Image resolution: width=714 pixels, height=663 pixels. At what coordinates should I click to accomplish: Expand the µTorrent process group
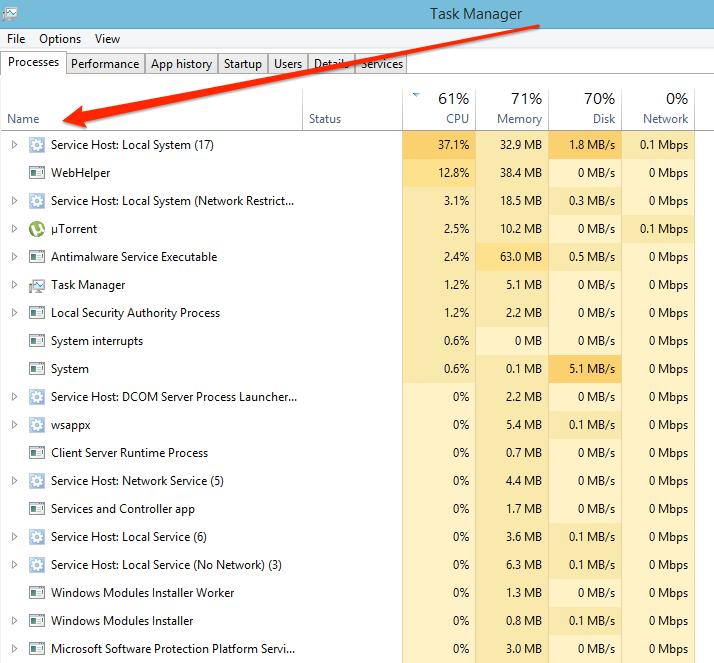point(14,229)
